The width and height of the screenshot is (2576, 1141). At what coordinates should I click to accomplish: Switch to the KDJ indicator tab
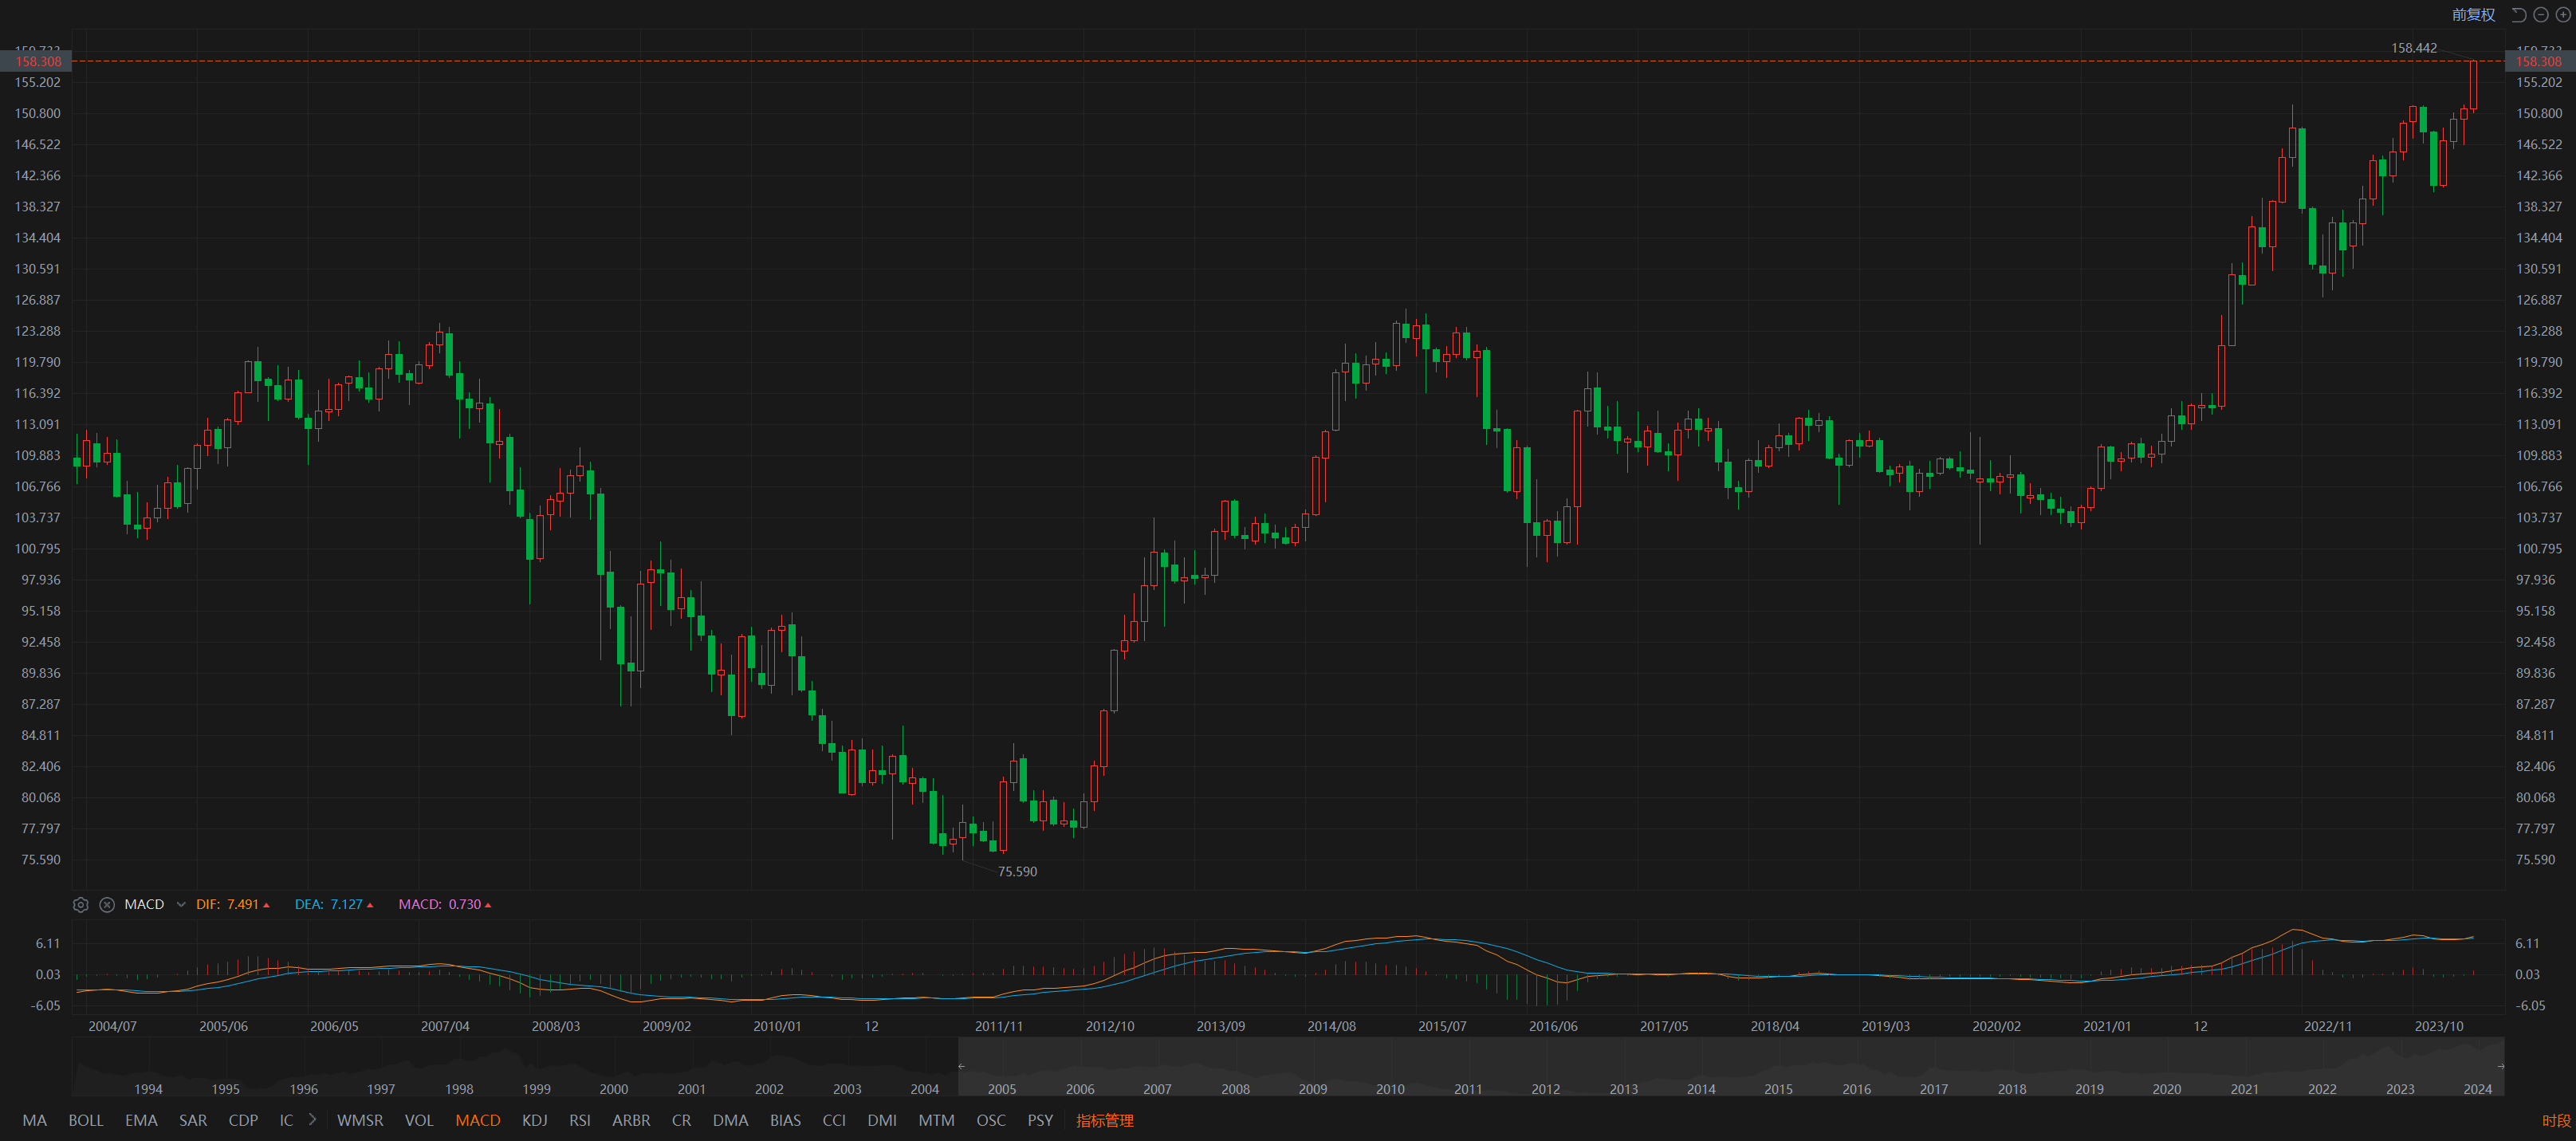pyautogui.click(x=534, y=1120)
